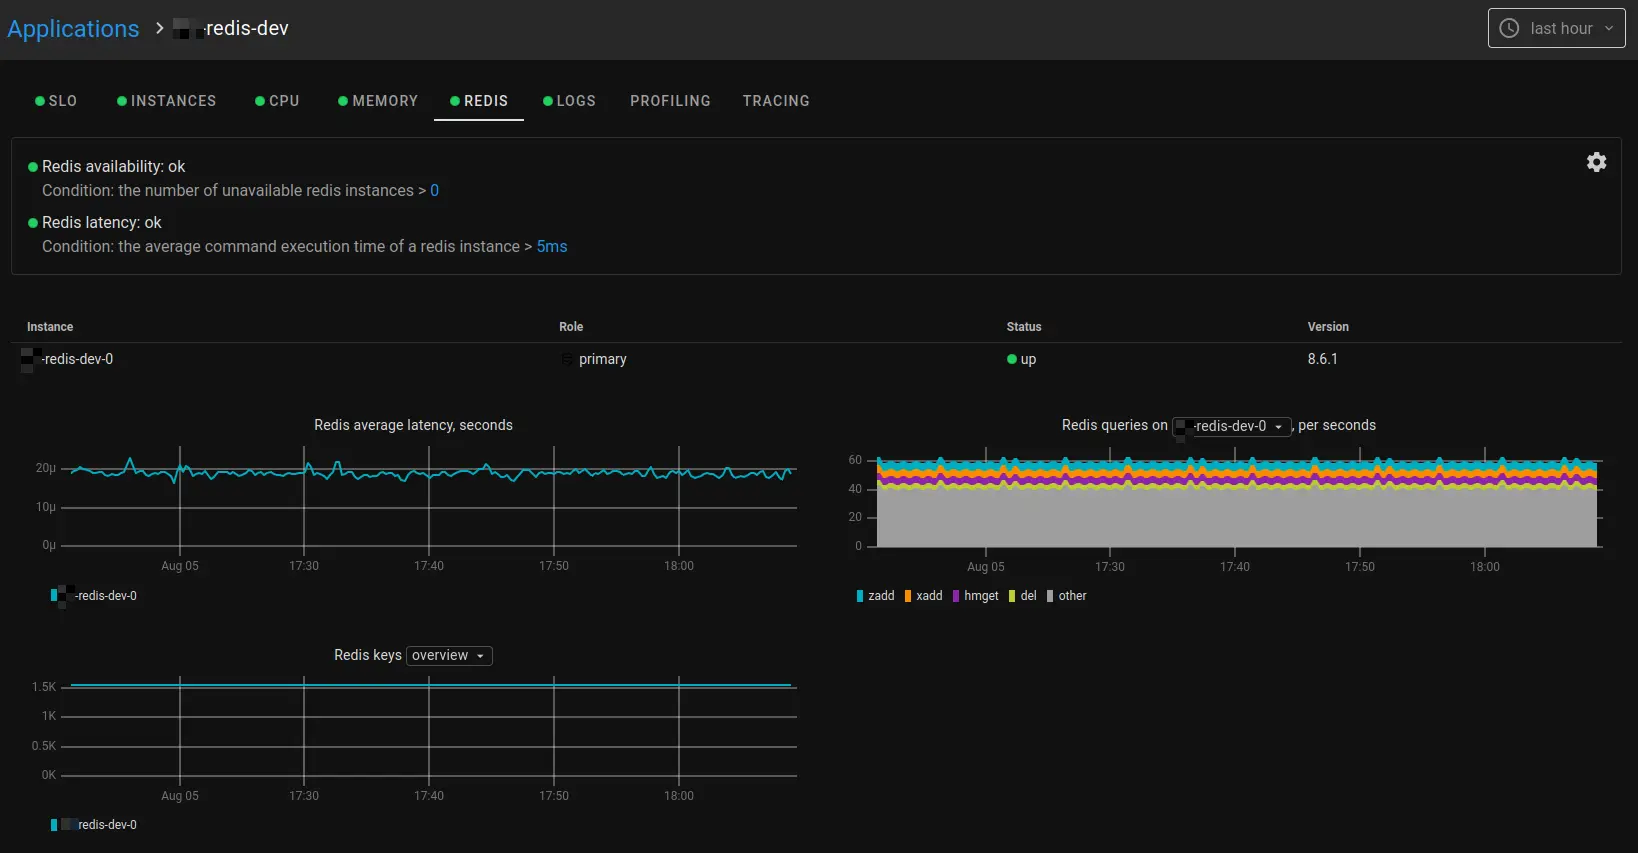Click the redis-dev breadcrumb application name
1638x853 pixels.
tap(231, 29)
